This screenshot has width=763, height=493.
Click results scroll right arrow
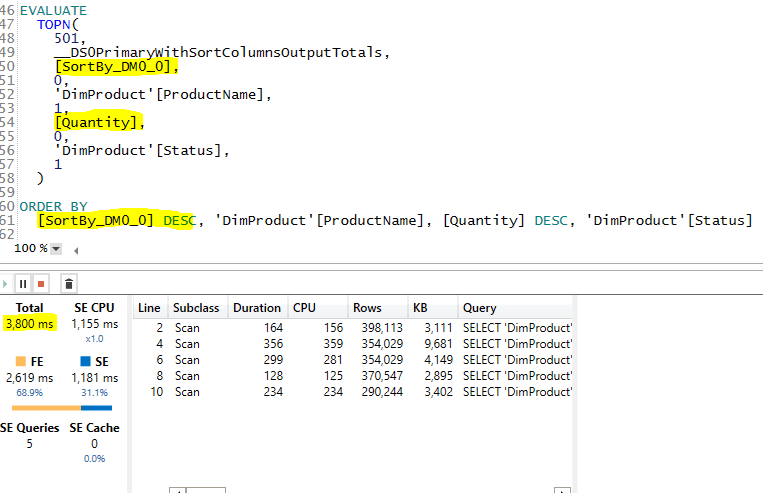pyautogui.click(x=563, y=491)
